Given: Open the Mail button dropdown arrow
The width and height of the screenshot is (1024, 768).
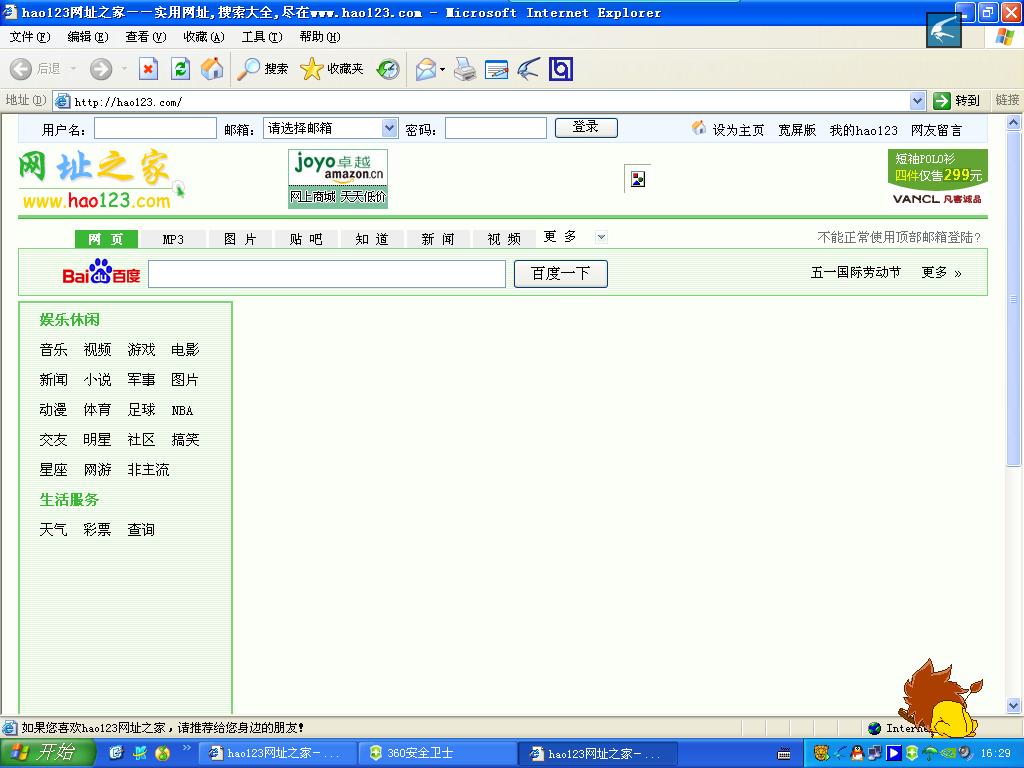Looking at the screenshot, I should 442,69.
